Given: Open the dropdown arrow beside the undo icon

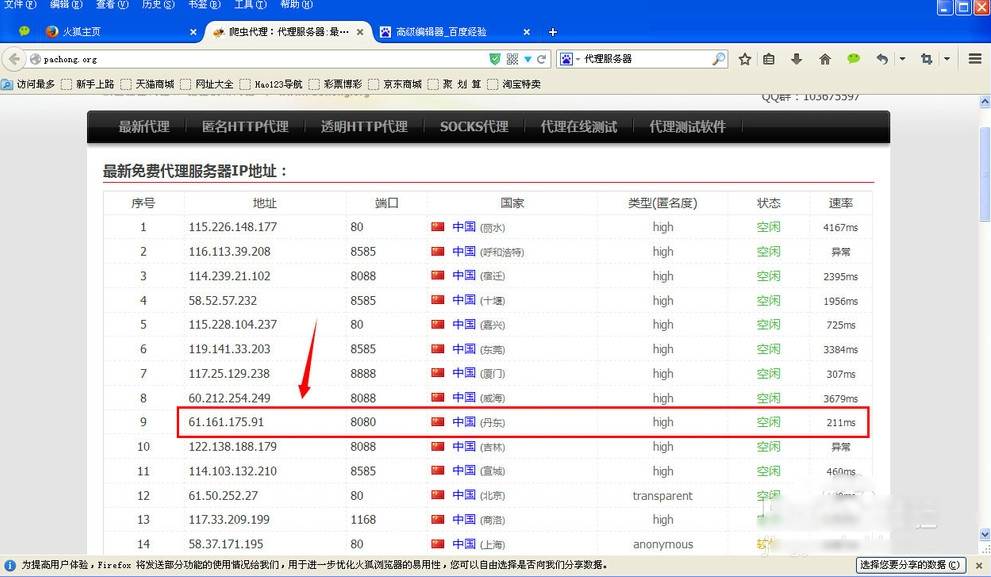Looking at the screenshot, I should point(902,59).
